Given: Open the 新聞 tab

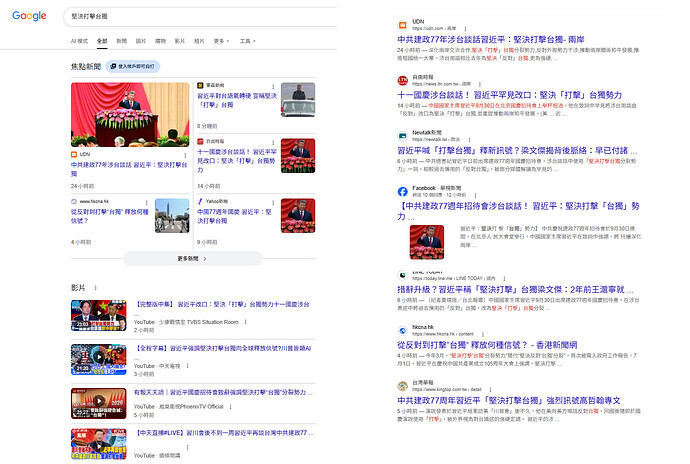Looking at the screenshot, I should pos(121,41).
